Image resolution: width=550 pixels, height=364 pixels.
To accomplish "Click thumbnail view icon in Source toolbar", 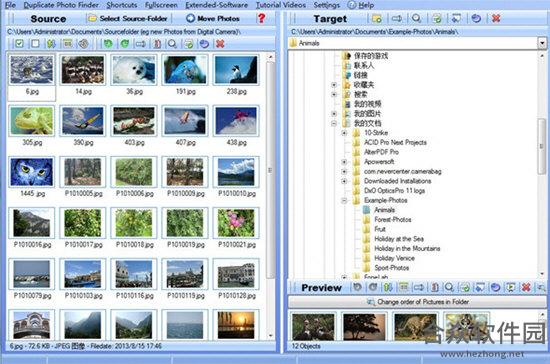I will (x=67, y=44).
